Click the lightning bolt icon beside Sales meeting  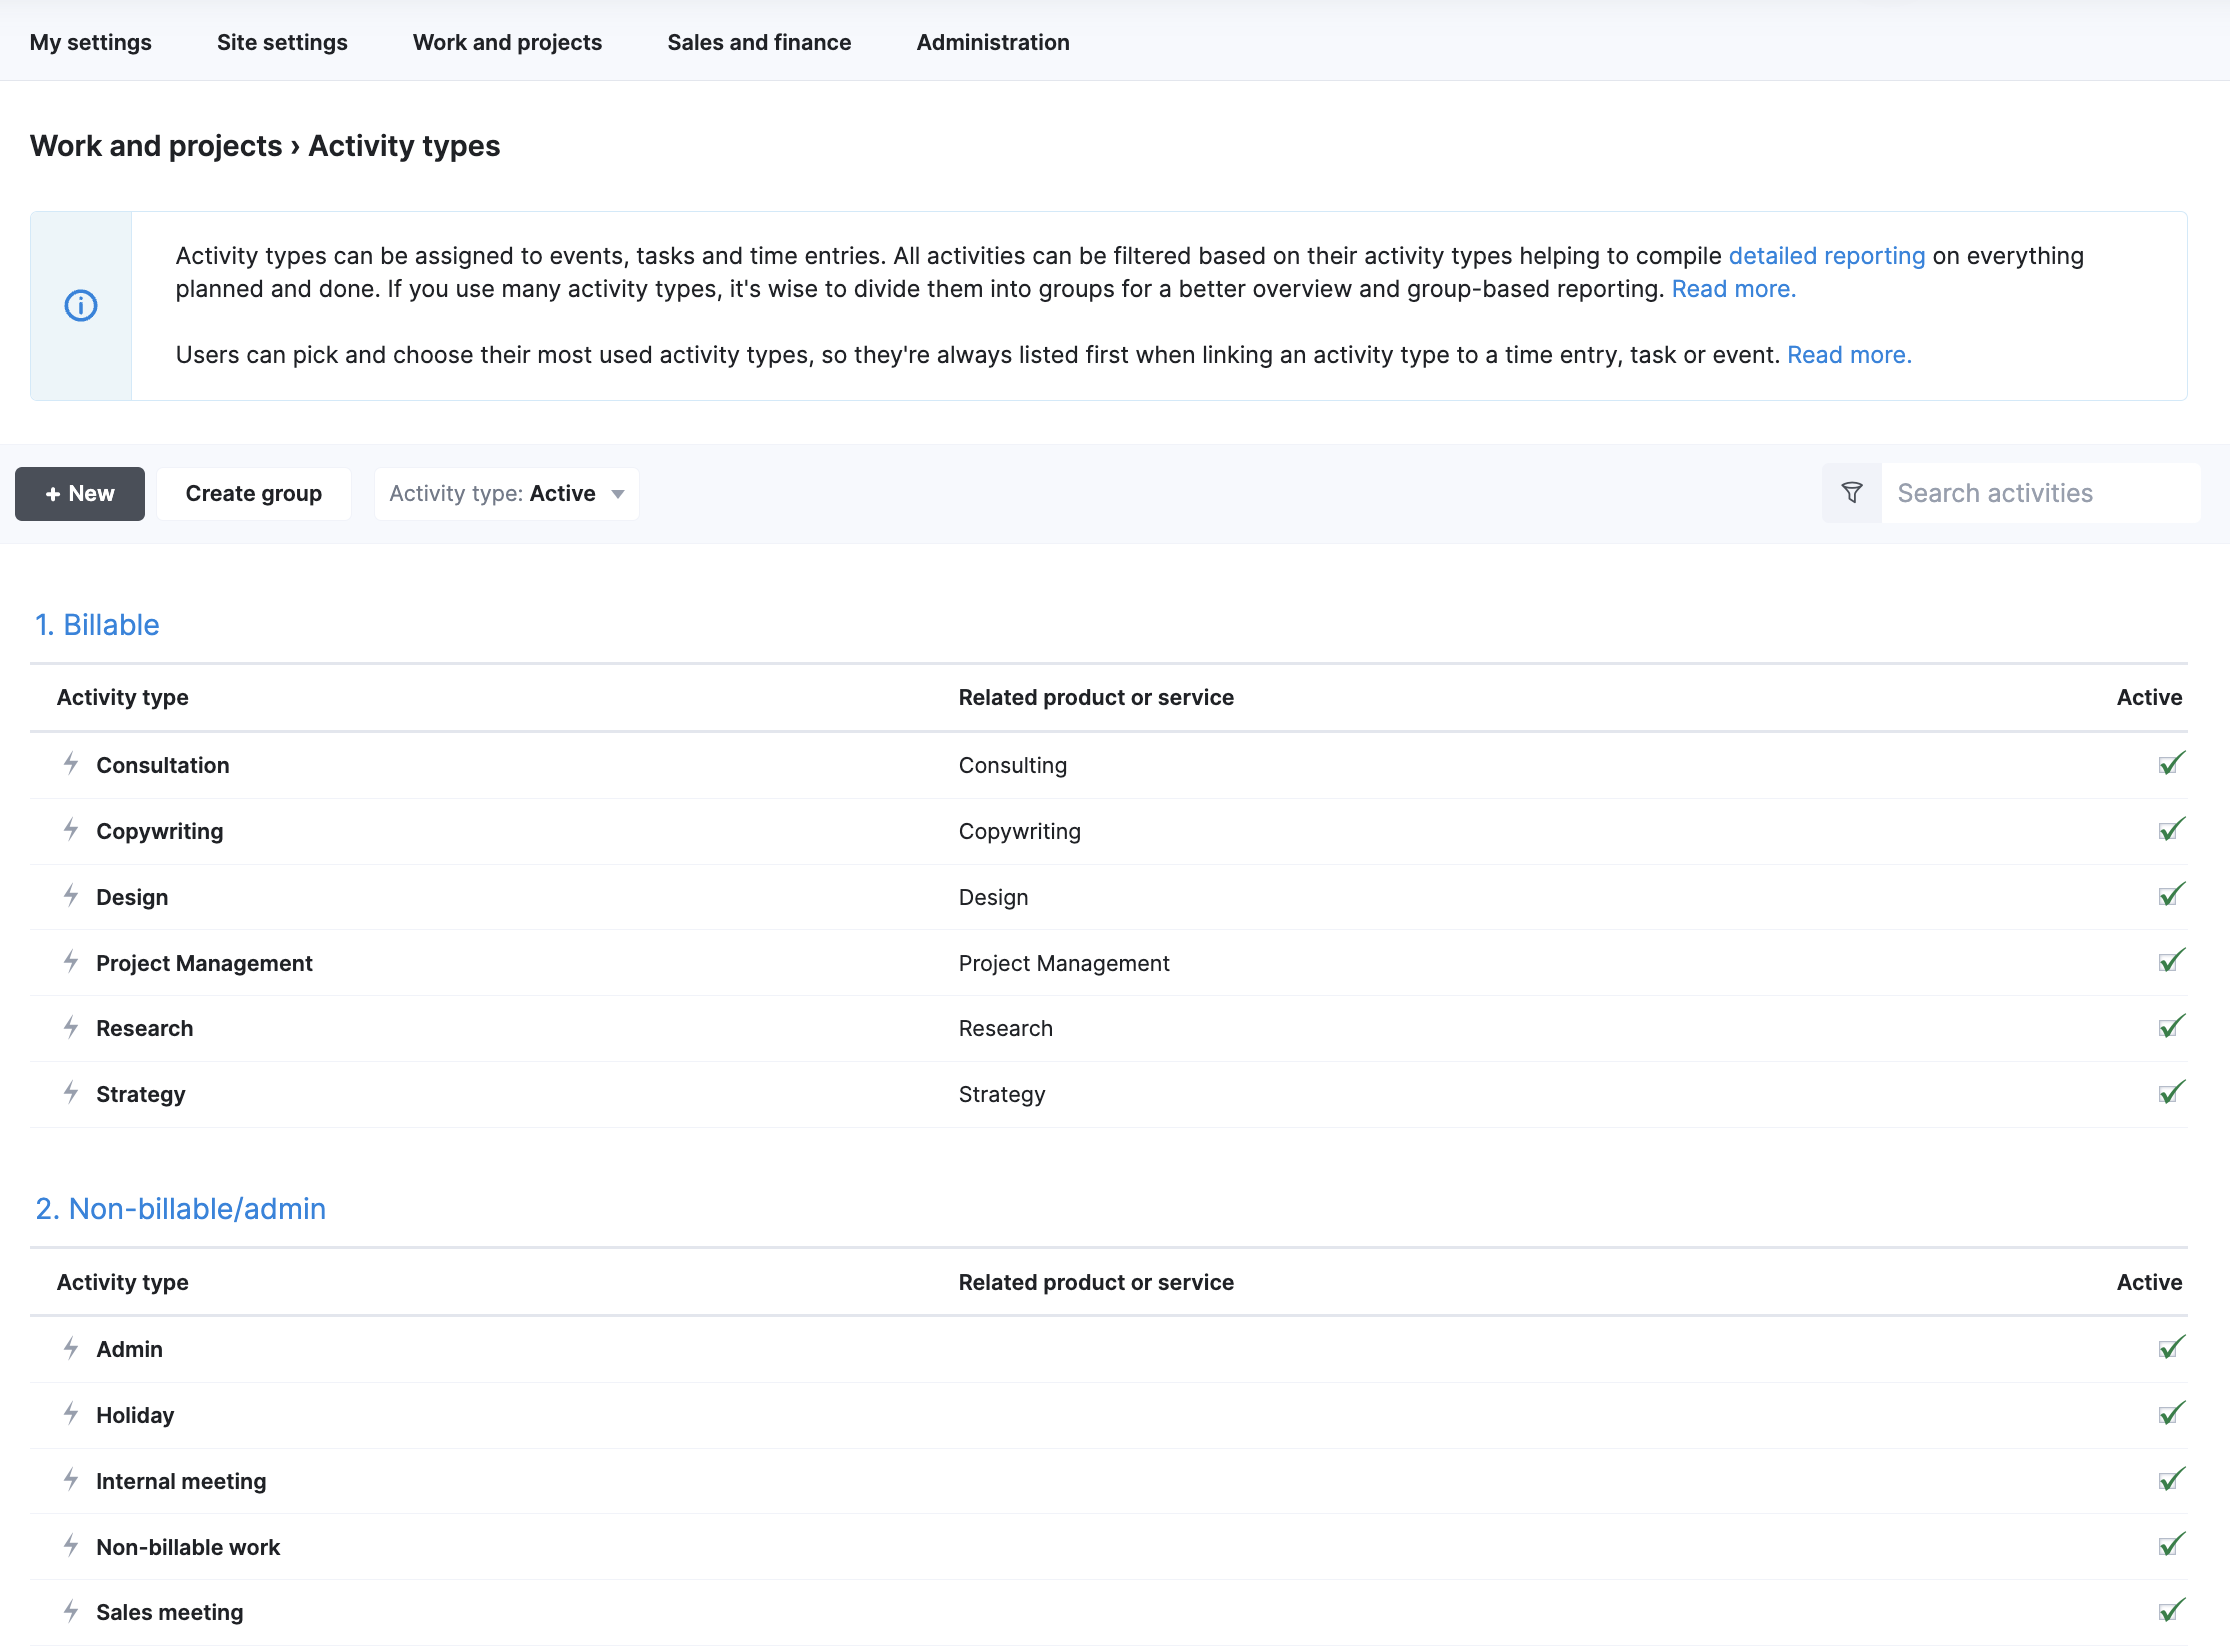[x=71, y=1611]
